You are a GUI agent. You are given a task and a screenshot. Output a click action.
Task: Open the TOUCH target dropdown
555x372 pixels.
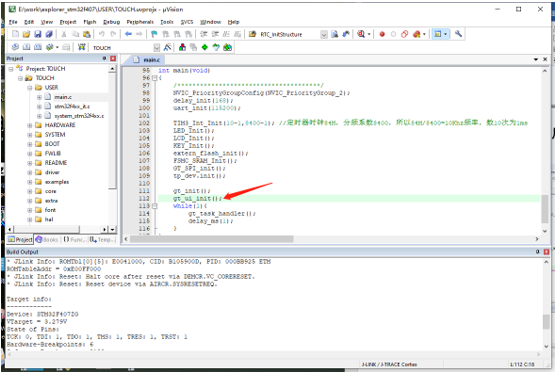click(157, 47)
